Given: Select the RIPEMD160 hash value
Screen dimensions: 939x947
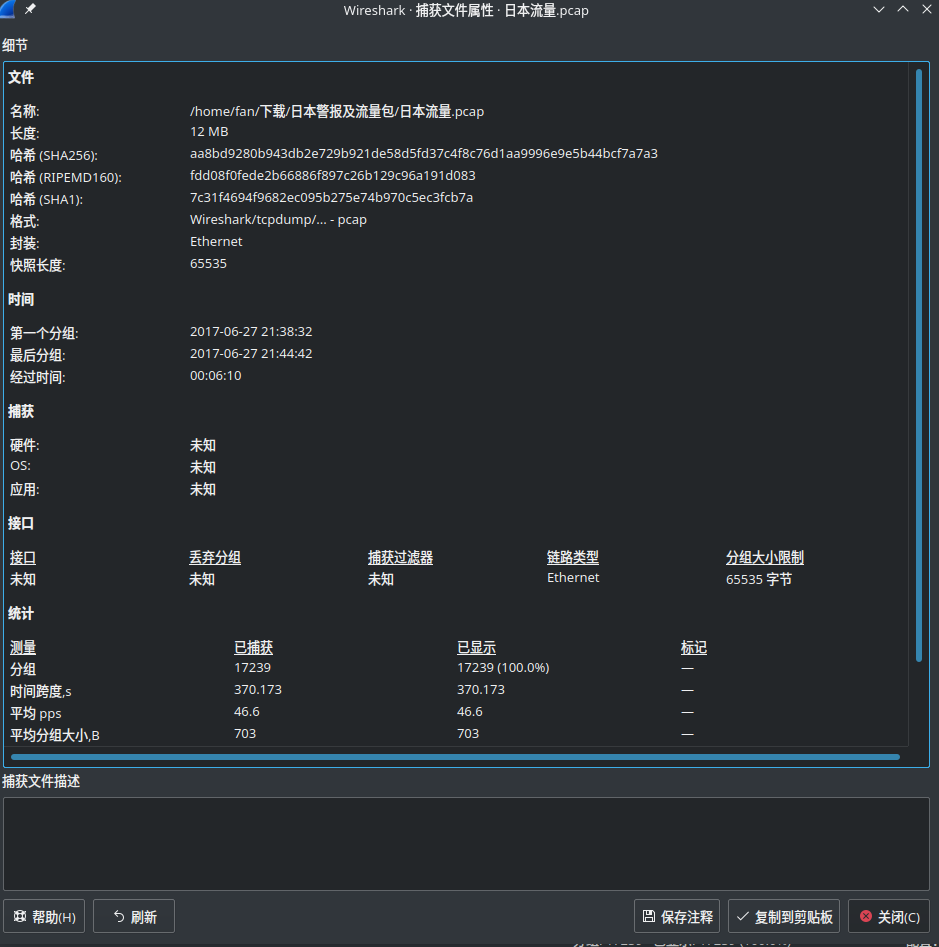Looking at the screenshot, I should pos(333,176).
